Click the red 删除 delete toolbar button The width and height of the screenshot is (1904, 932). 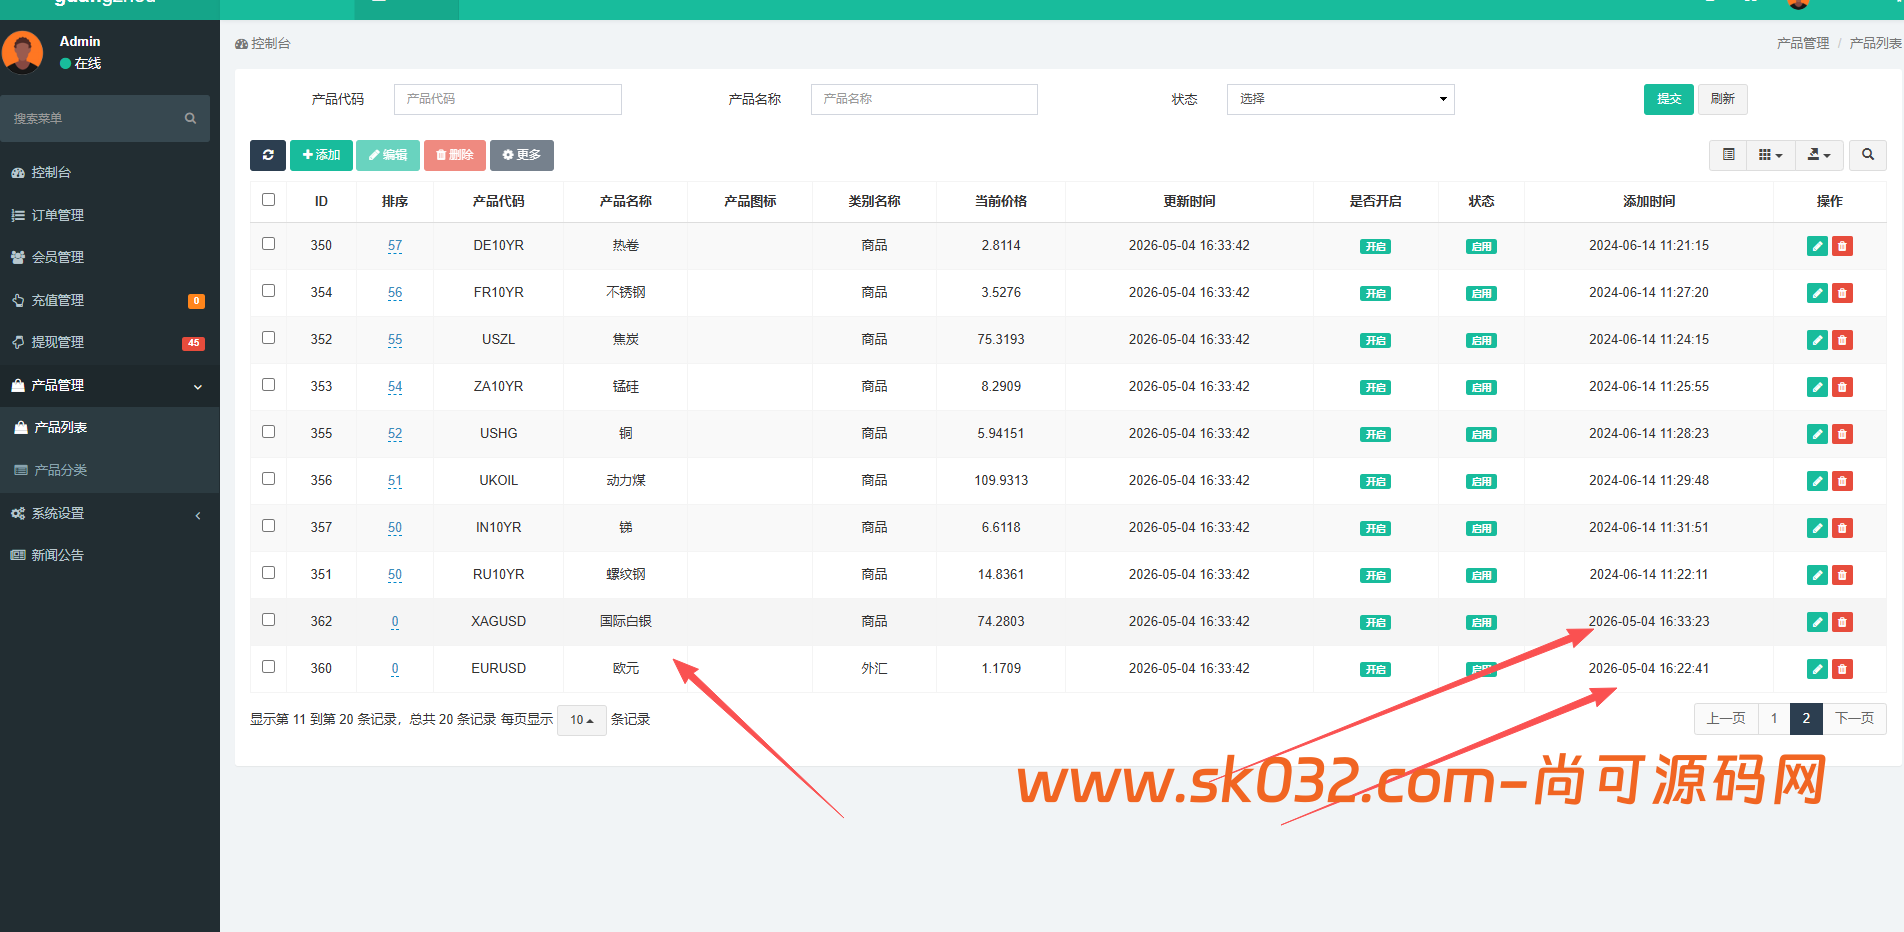click(x=455, y=155)
